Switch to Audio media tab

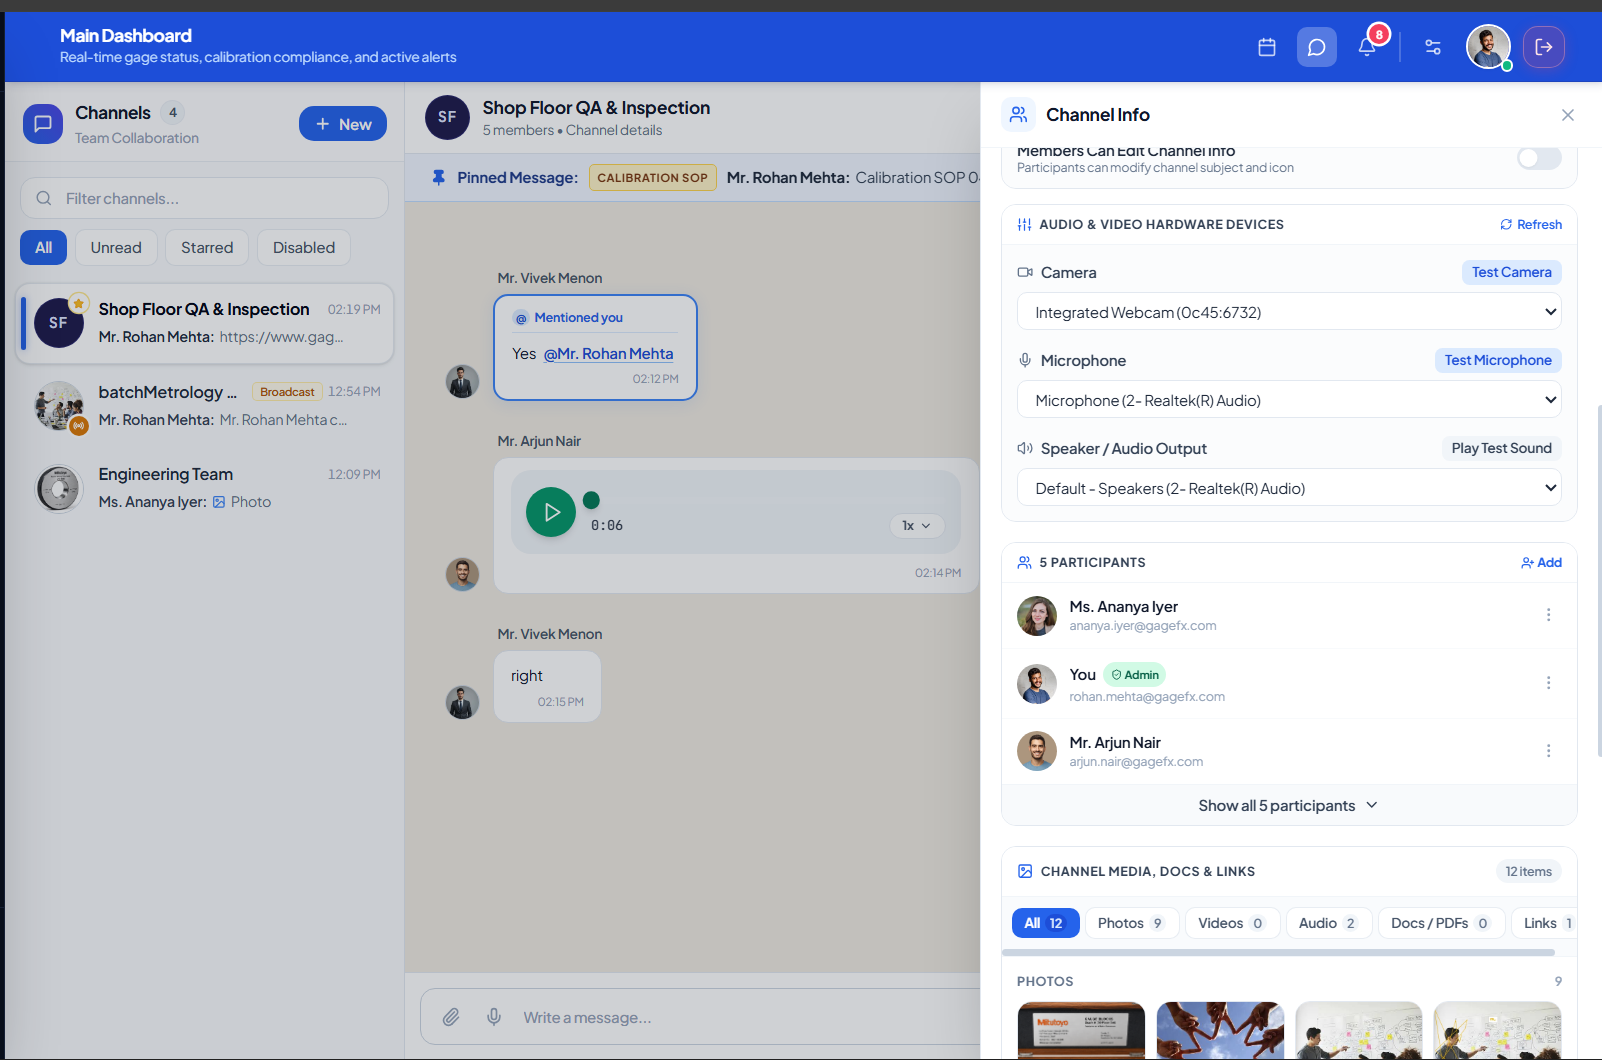click(x=1329, y=923)
